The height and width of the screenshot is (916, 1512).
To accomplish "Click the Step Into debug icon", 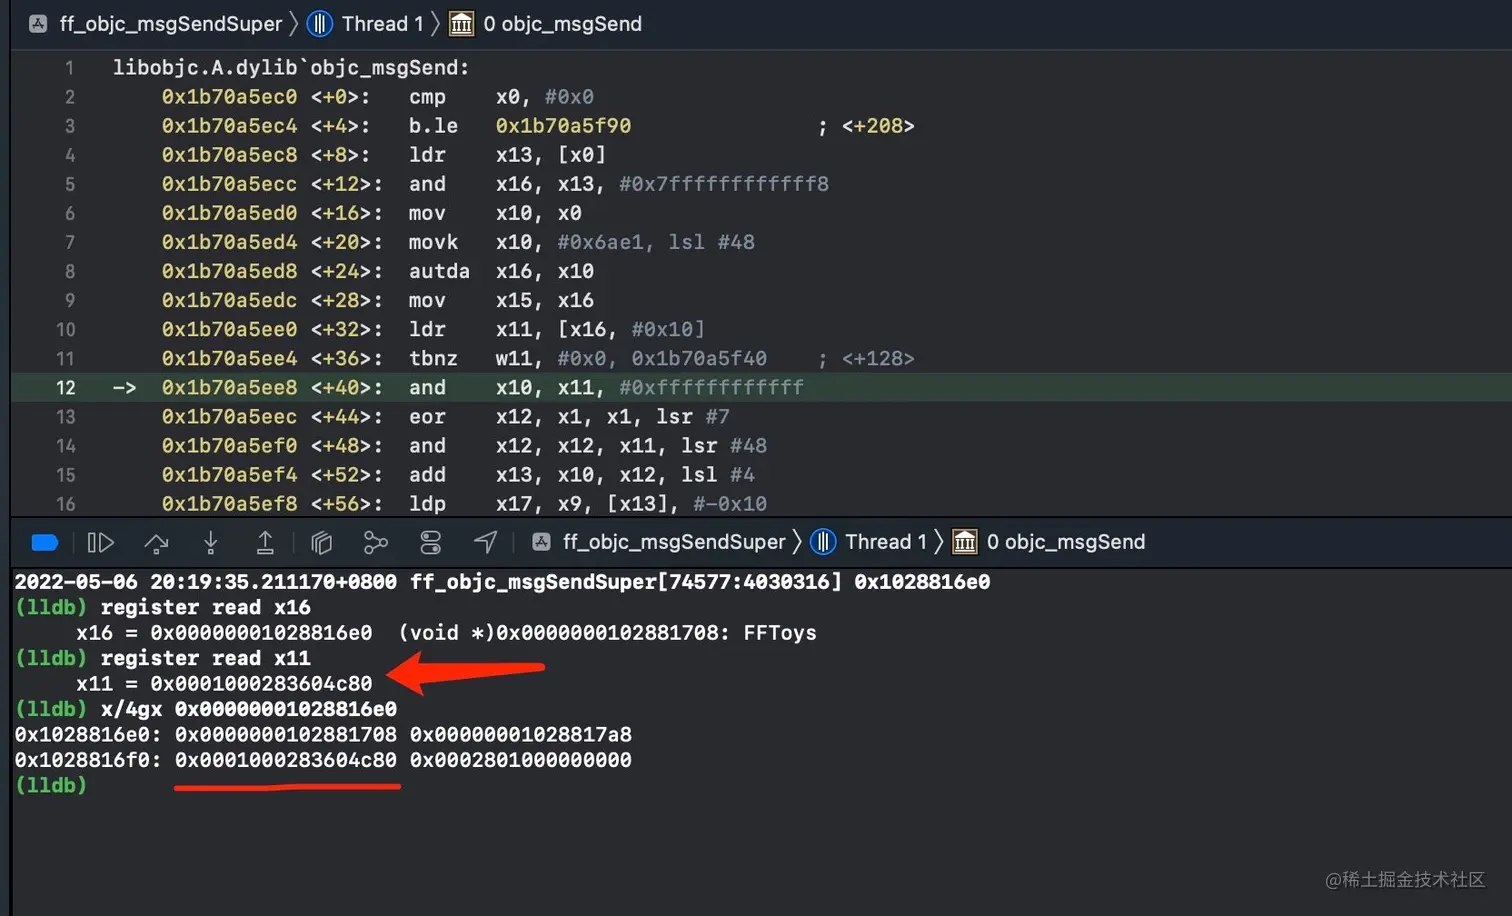I will click(211, 542).
